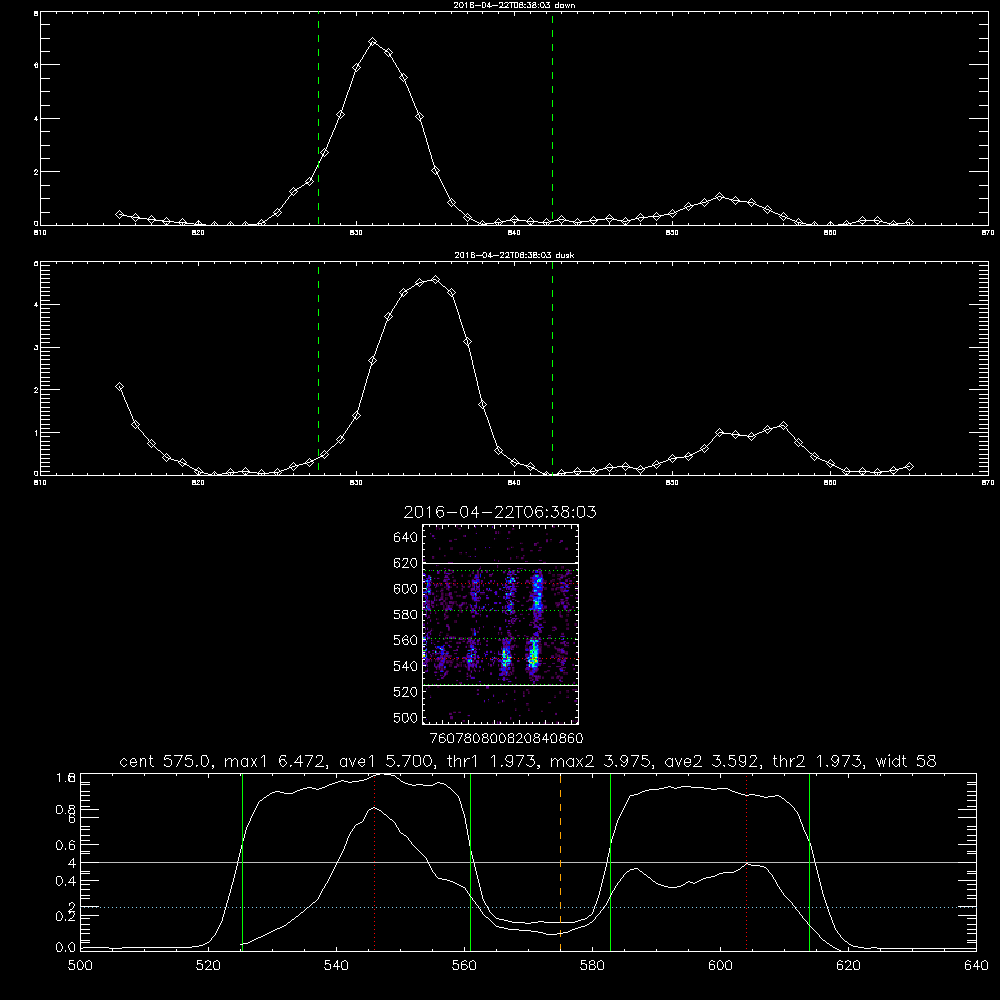Click the 0.4 label on bottom plot y-axis
Screen dimensions: 1000x1000
65,881
